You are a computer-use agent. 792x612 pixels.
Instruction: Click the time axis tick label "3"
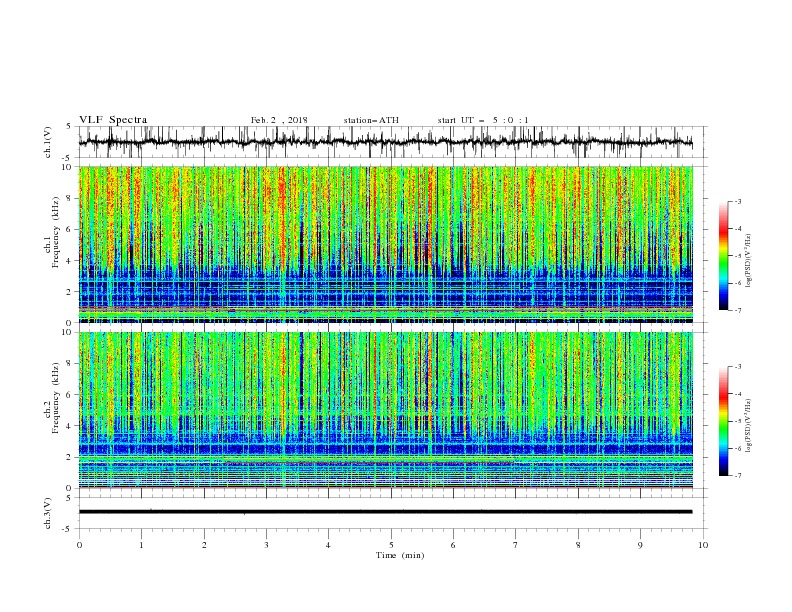266,545
